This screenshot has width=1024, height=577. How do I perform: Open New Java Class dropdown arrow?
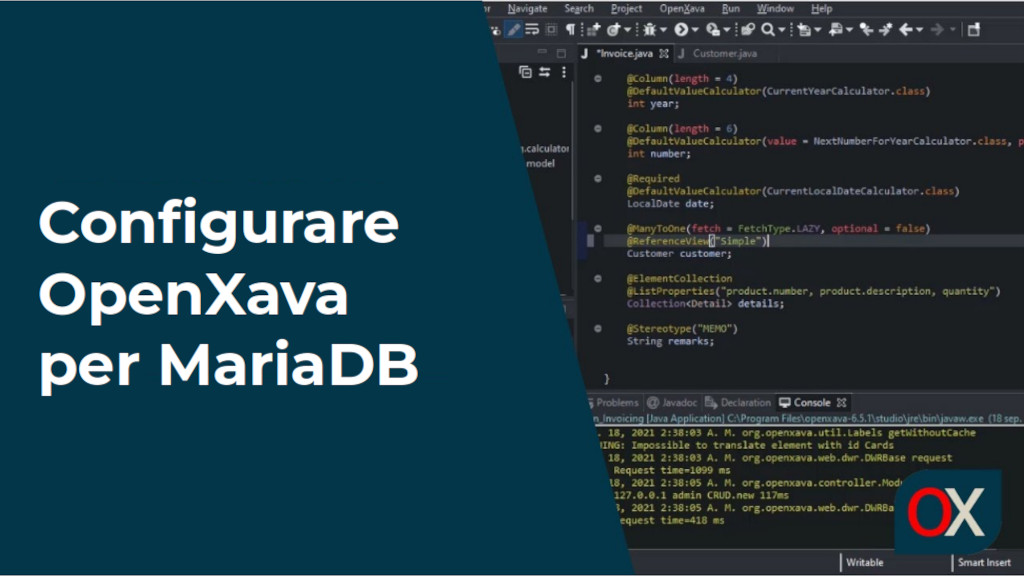click(628, 30)
